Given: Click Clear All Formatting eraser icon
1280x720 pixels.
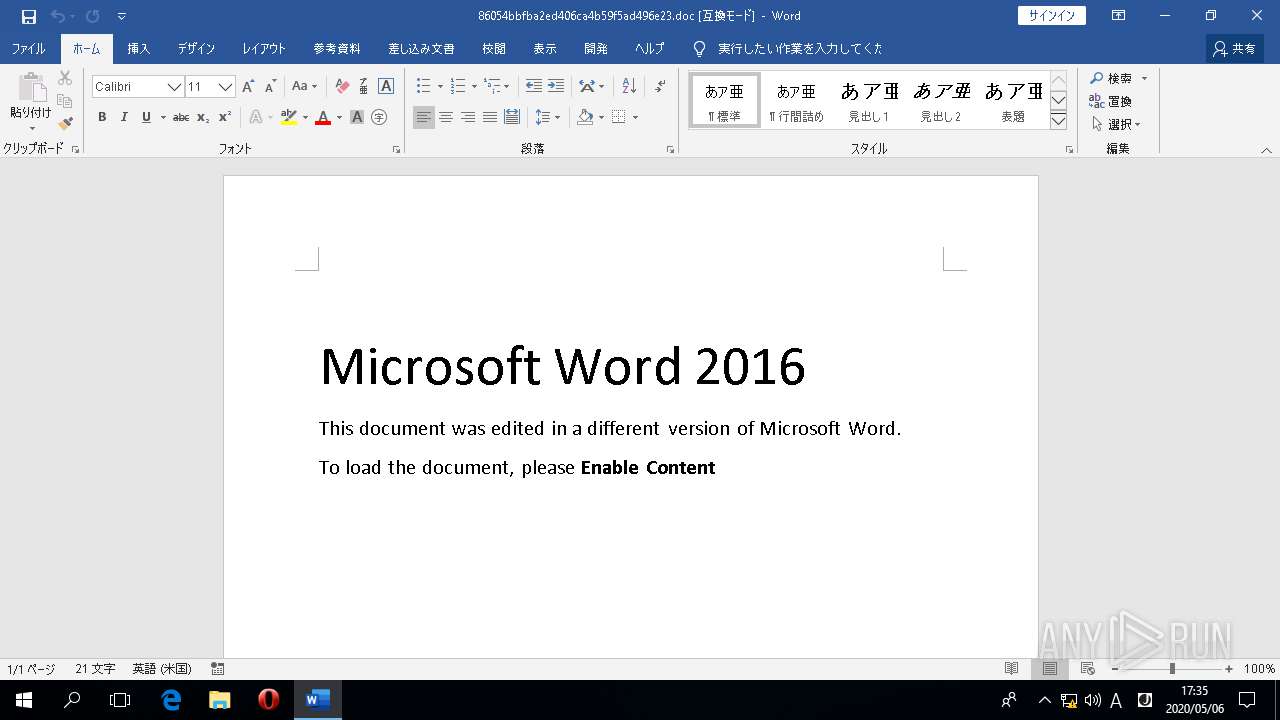Looking at the screenshot, I should tap(342, 87).
